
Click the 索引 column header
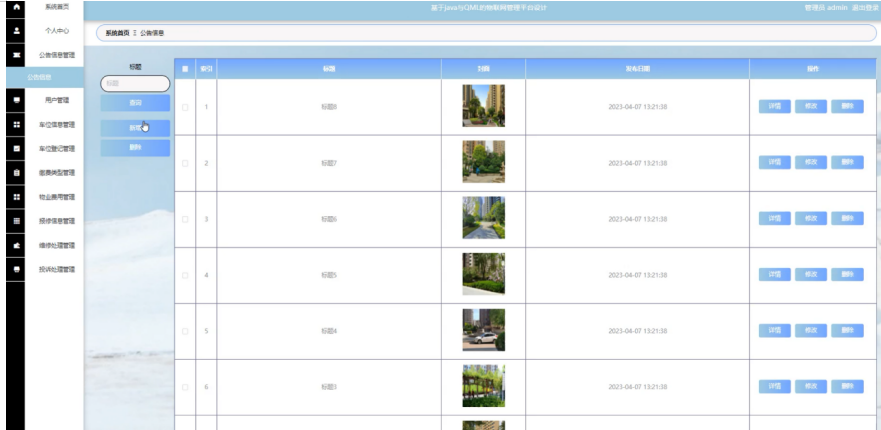(206, 69)
